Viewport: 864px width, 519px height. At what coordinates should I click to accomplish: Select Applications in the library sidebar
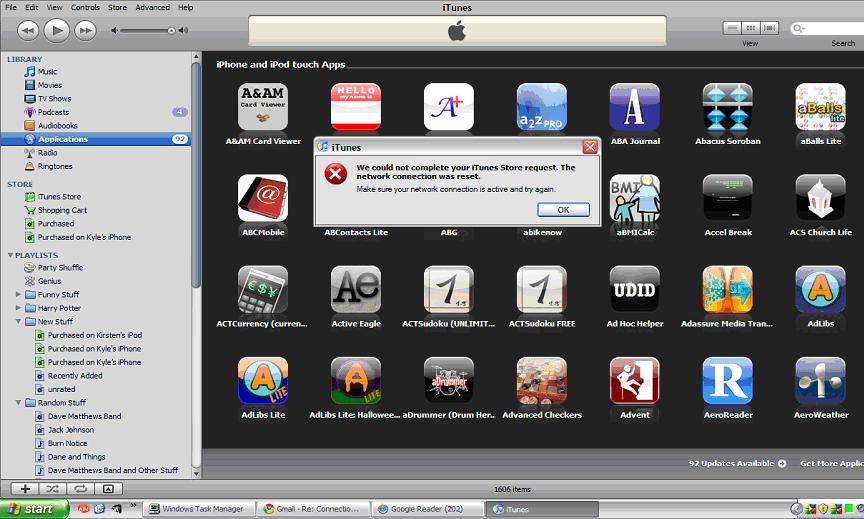[x=95, y=139]
